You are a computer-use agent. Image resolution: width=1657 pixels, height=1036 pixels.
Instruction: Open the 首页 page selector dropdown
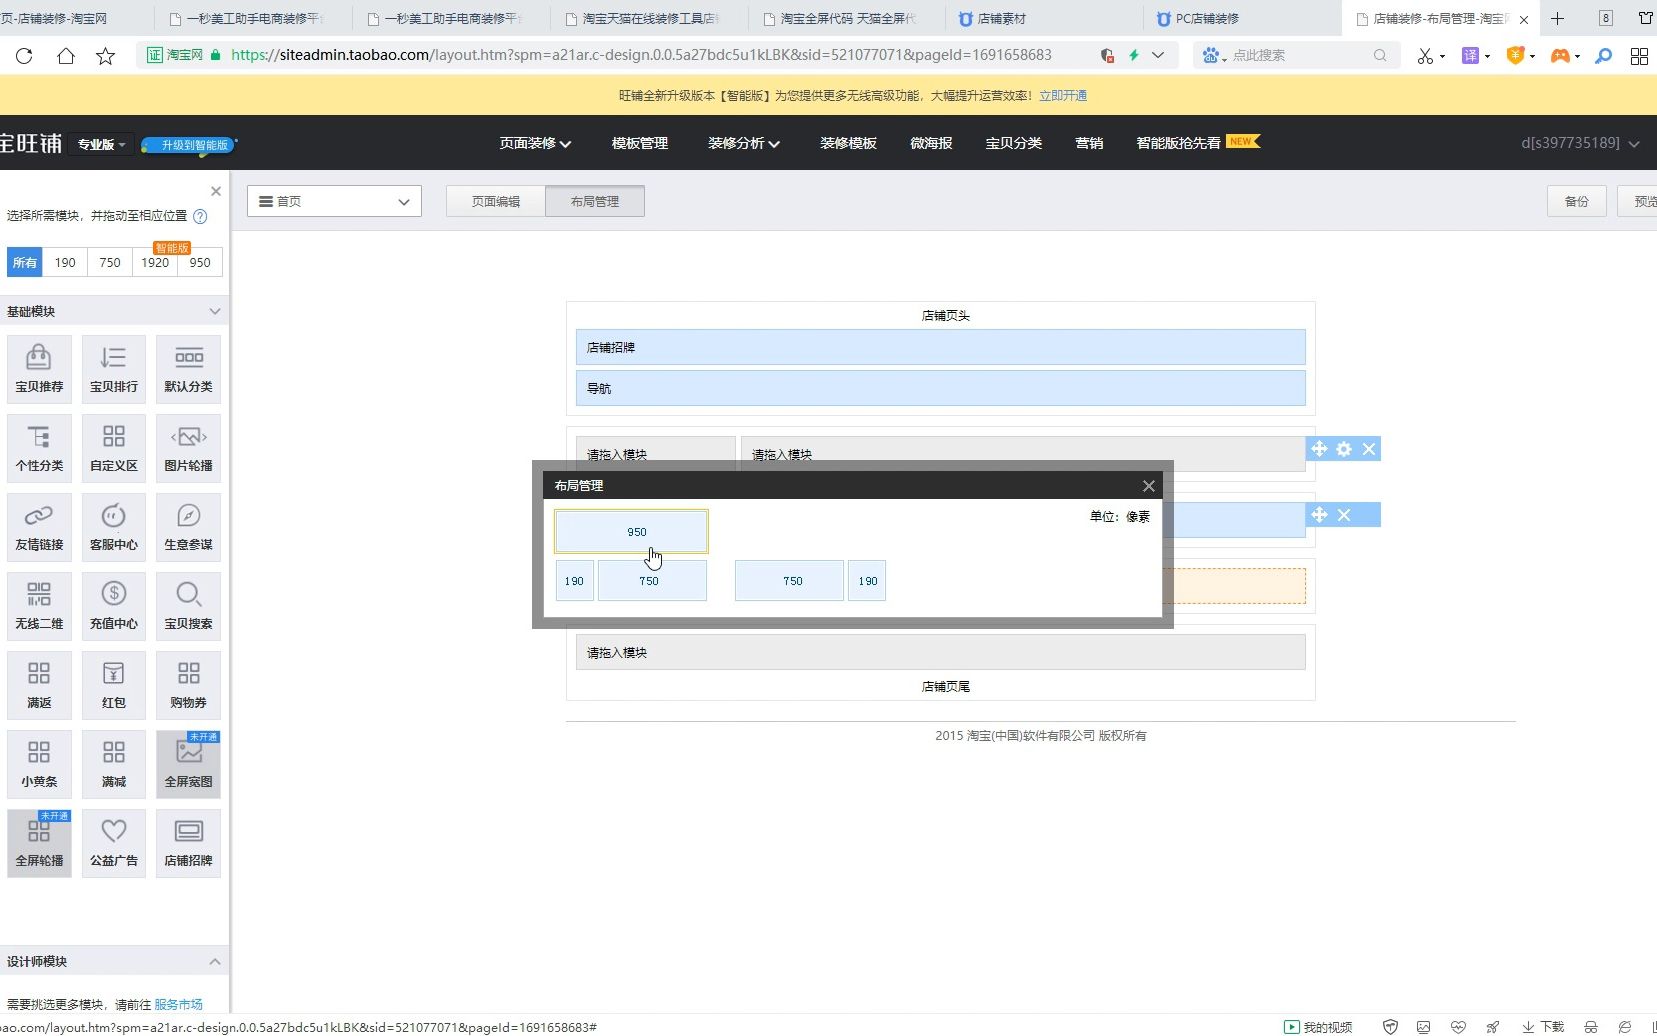[334, 201]
